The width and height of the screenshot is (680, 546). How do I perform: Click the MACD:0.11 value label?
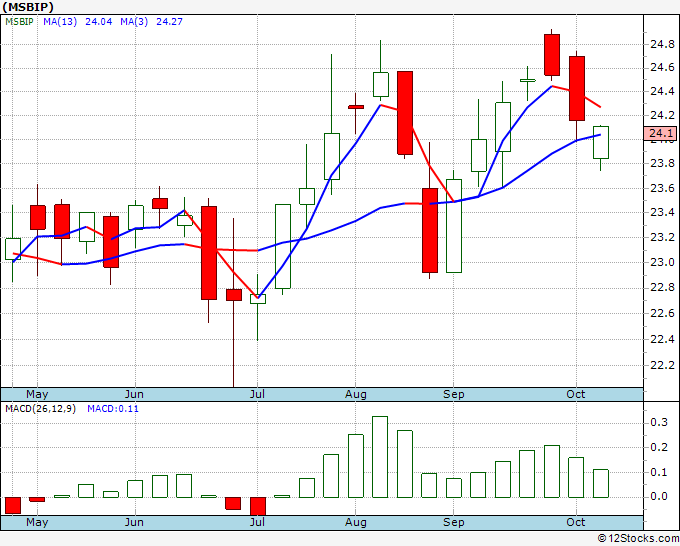(x=113, y=409)
